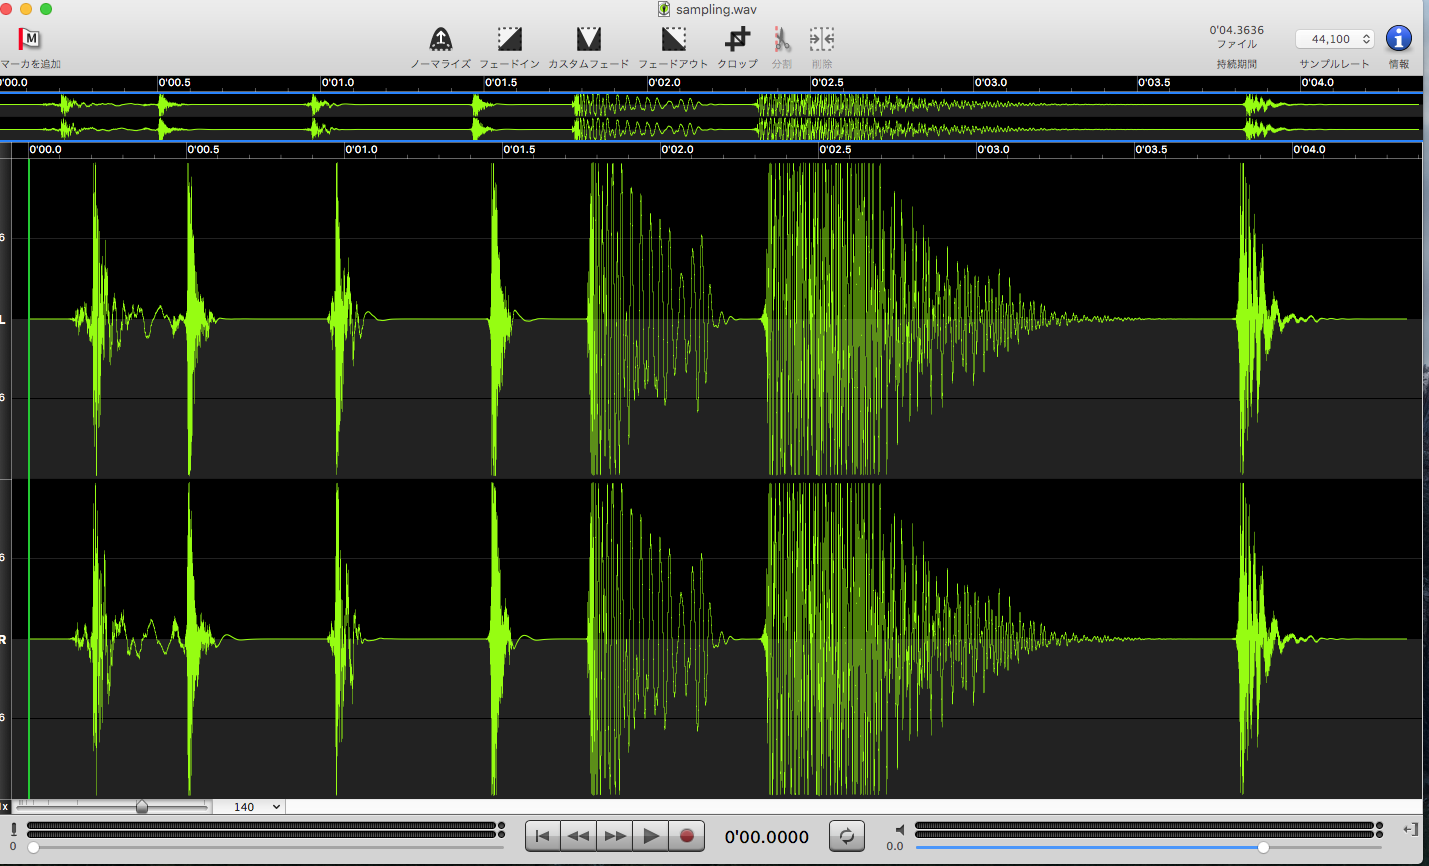Click the 削除 (delete) toolbar icon

pyautogui.click(x=822, y=40)
